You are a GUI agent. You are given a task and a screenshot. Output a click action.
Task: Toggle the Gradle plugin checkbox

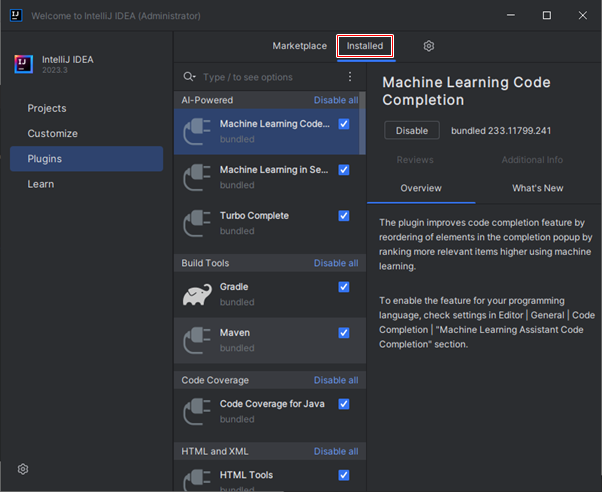click(344, 287)
